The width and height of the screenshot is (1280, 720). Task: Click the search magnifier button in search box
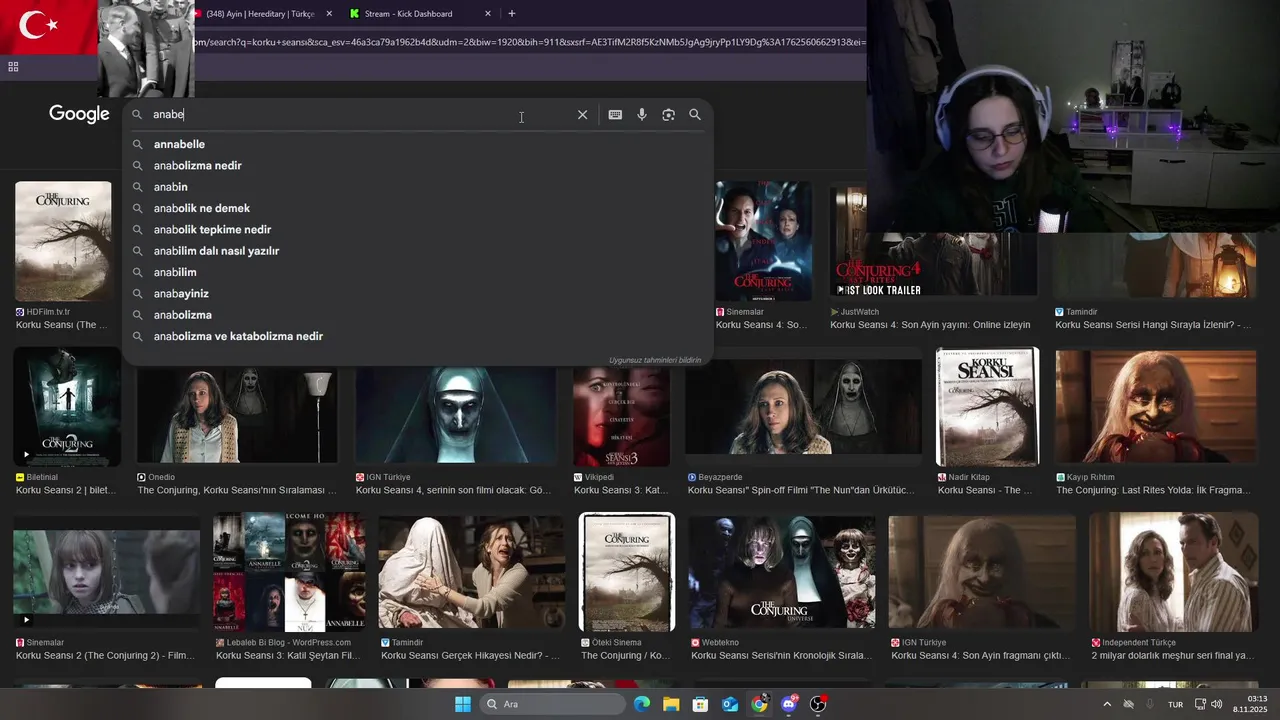click(695, 115)
